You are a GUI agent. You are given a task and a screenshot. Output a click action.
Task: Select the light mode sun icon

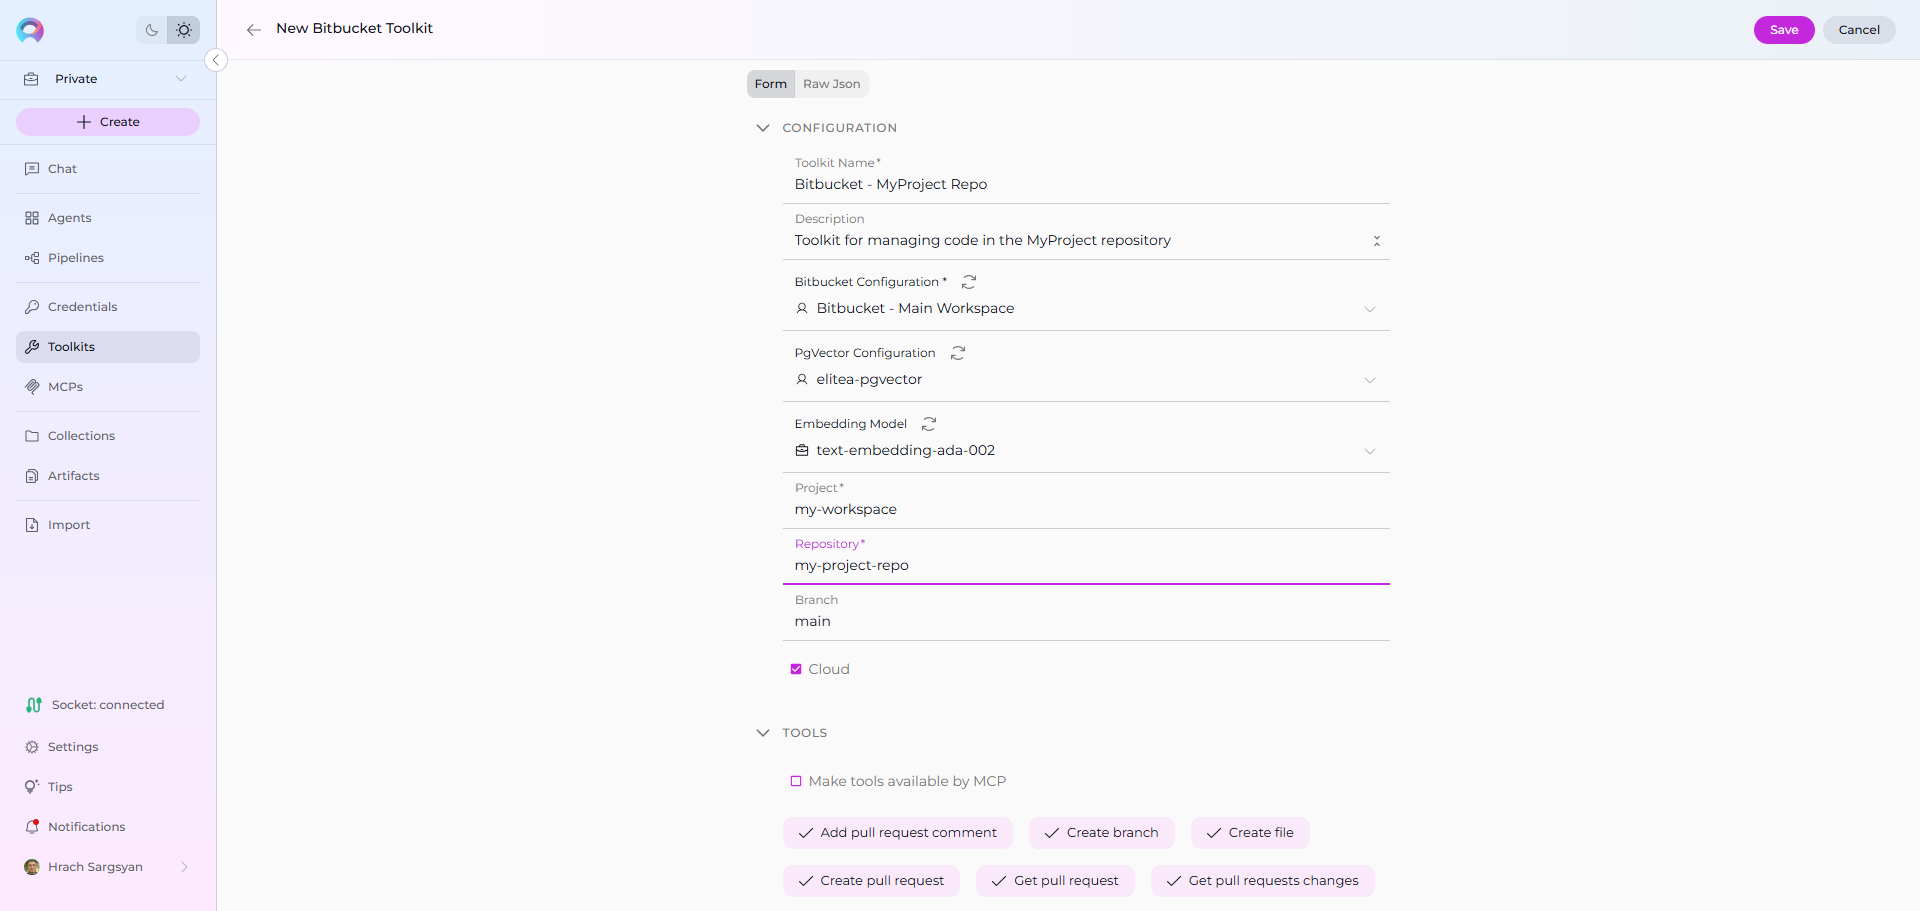click(184, 30)
